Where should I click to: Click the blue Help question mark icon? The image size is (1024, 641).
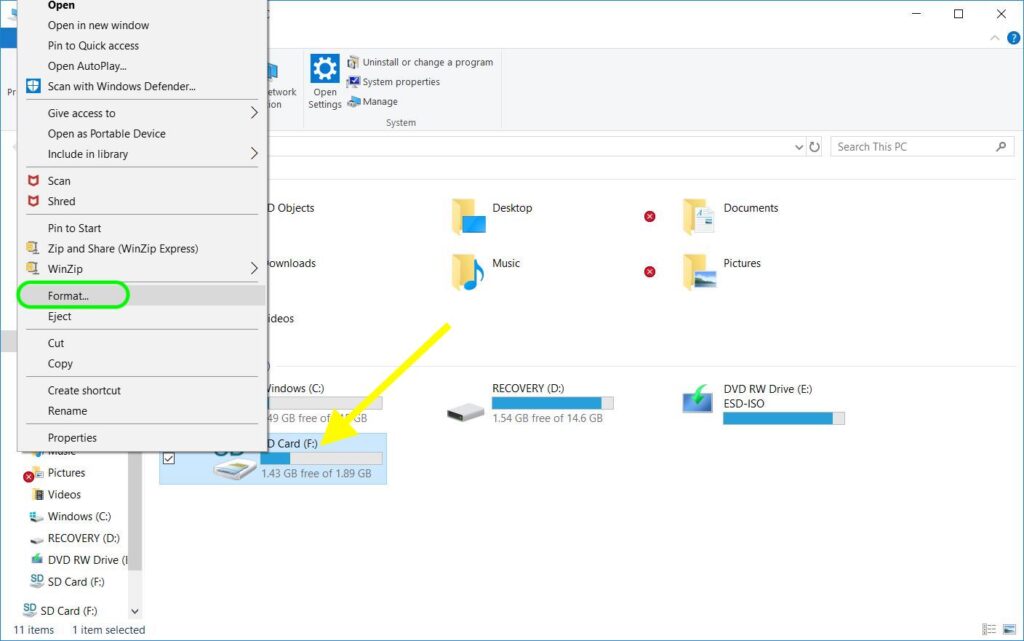tap(1013, 38)
